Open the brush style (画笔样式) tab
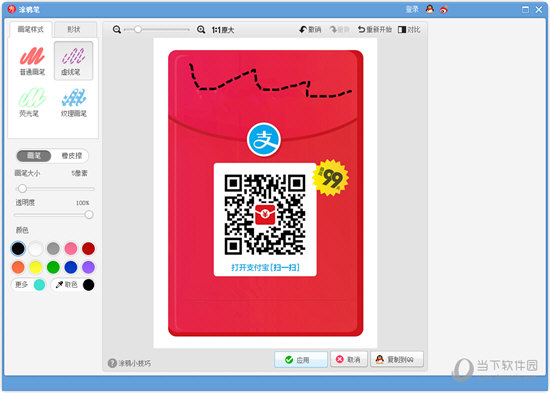550x393 pixels. [x=31, y=29]
